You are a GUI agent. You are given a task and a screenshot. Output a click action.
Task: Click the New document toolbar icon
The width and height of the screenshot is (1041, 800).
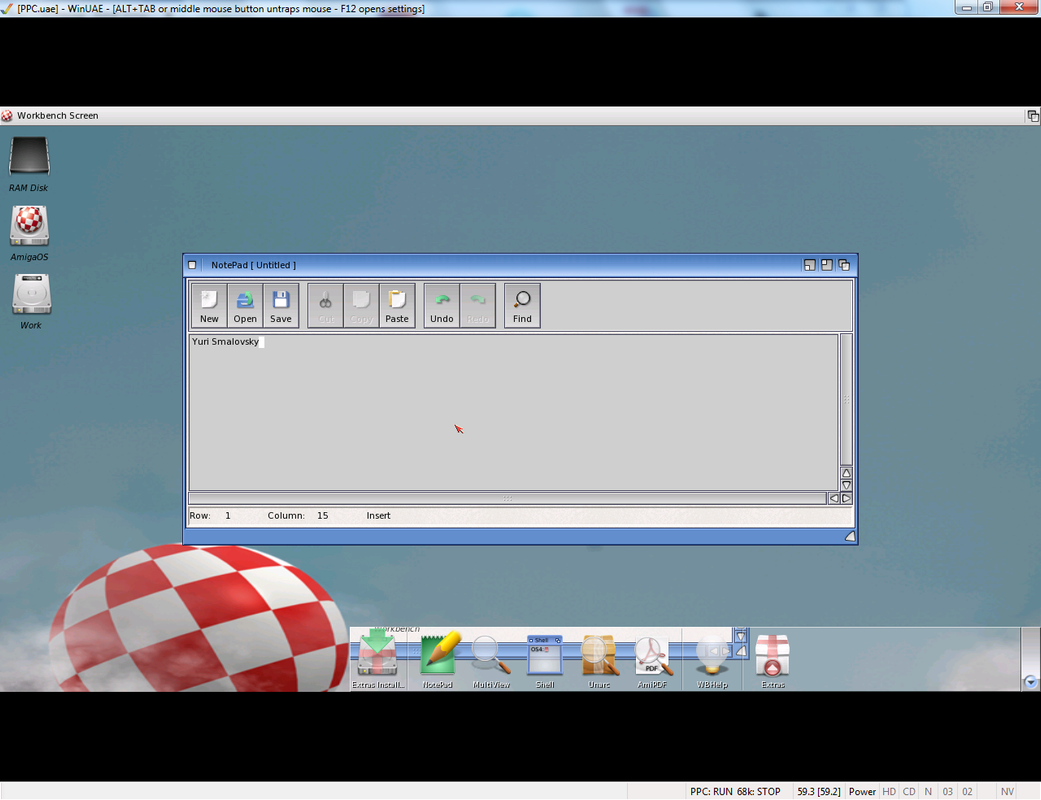pos(209,305)
